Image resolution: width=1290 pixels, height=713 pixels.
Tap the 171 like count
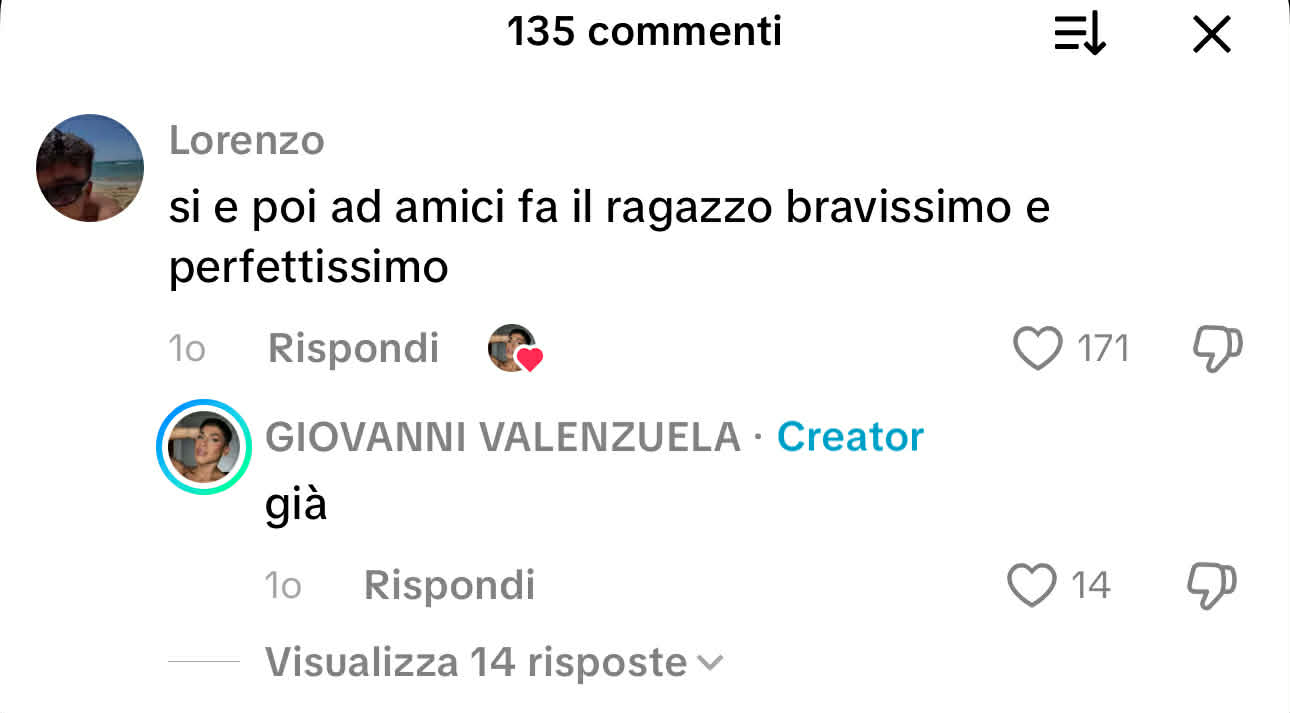[x=1103, y=349]
